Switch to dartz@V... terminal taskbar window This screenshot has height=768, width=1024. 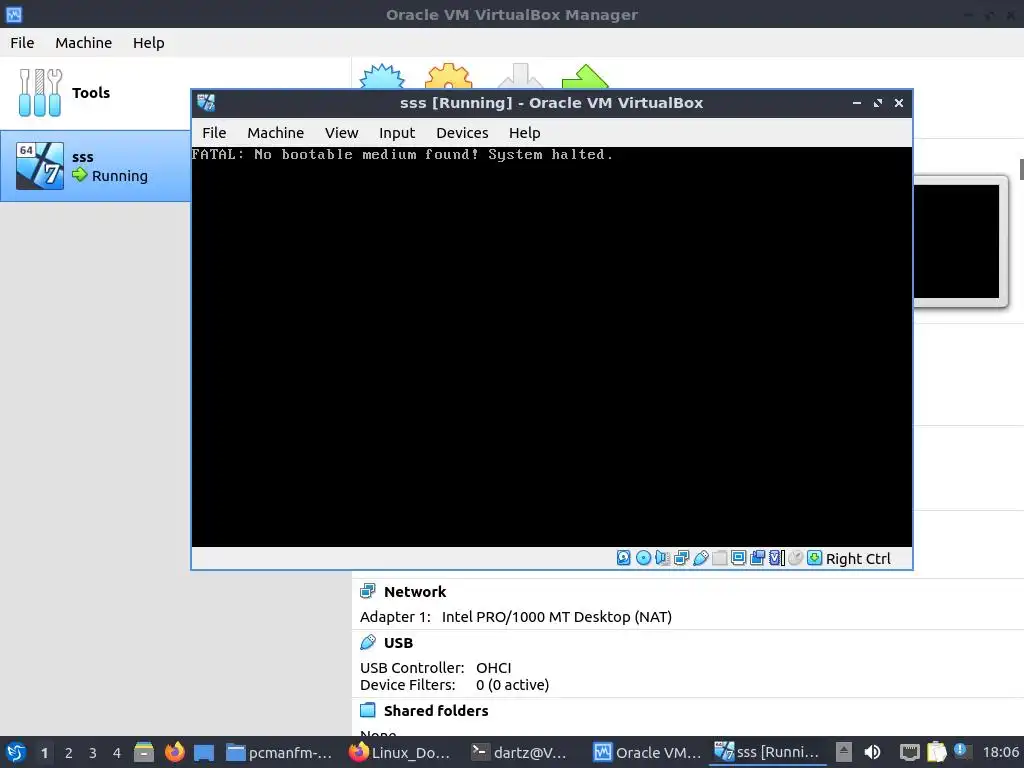pyautogui.click(x=520, y=752)
